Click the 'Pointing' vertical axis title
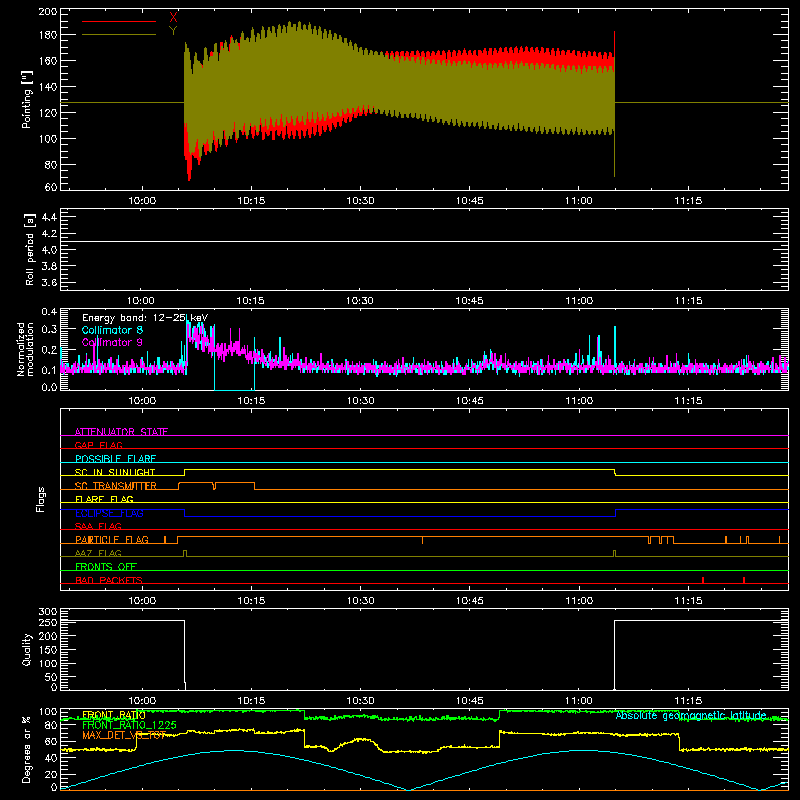The width and height of the screenshot is (800, 800). (26, 99)
